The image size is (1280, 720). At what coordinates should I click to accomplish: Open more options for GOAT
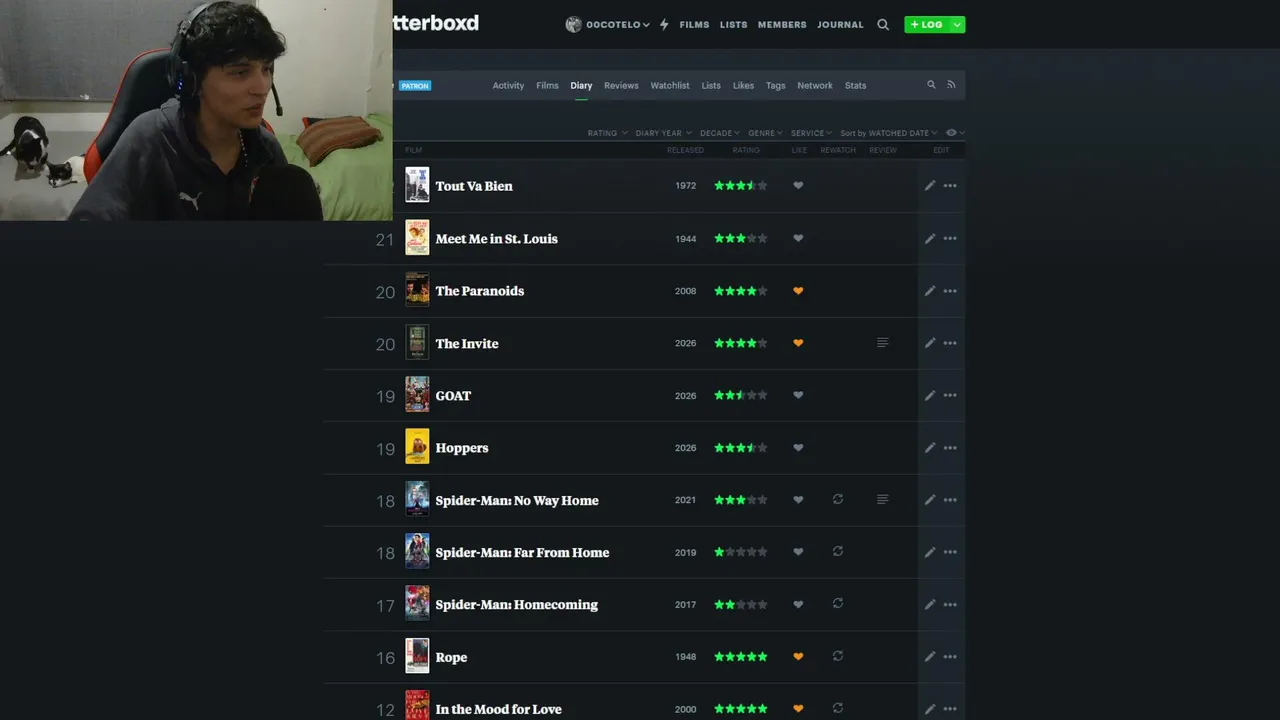950,395
